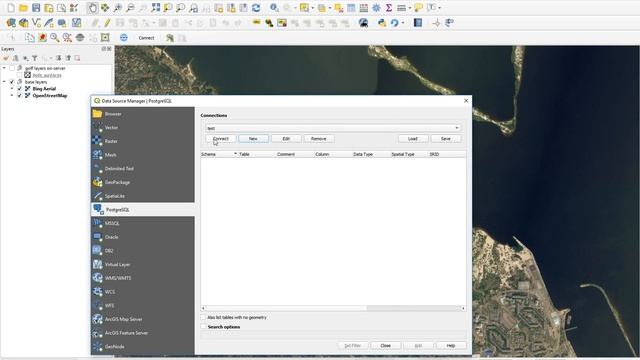Open the dropdown arrow beside the Python refresh icon
640x360 pixels.
[403, 23]
